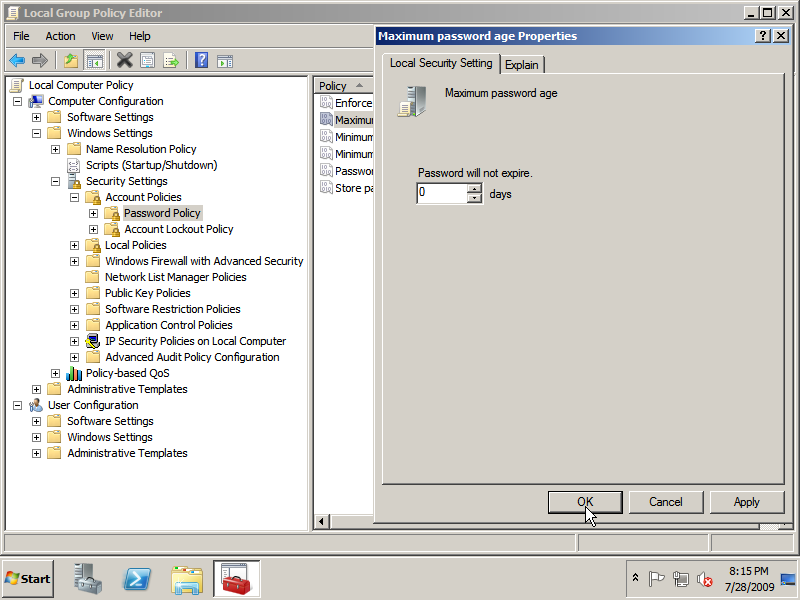
Task: Click the dialog's question-mark help button
Action: (762, 36)
